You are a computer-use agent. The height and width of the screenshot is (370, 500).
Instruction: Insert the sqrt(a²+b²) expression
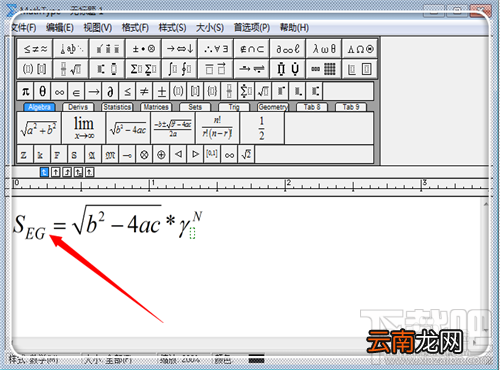(39, 128)
